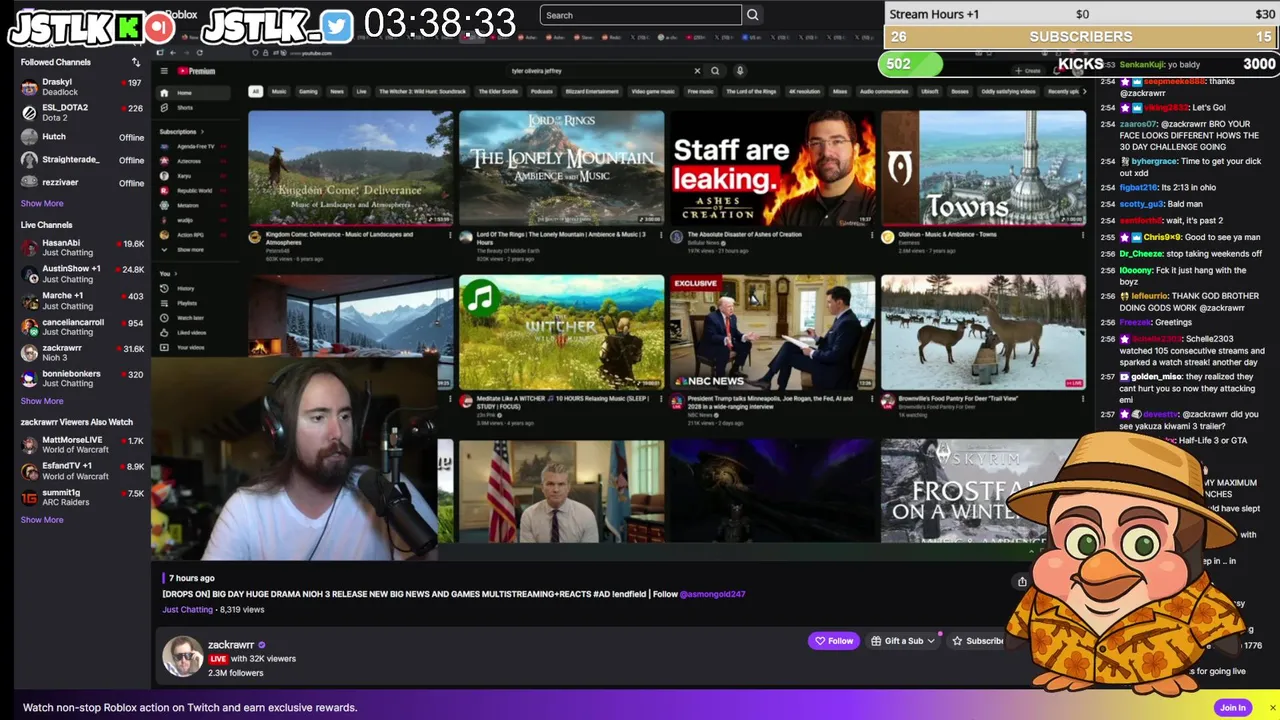Select the News filter chip

point(337,91)
